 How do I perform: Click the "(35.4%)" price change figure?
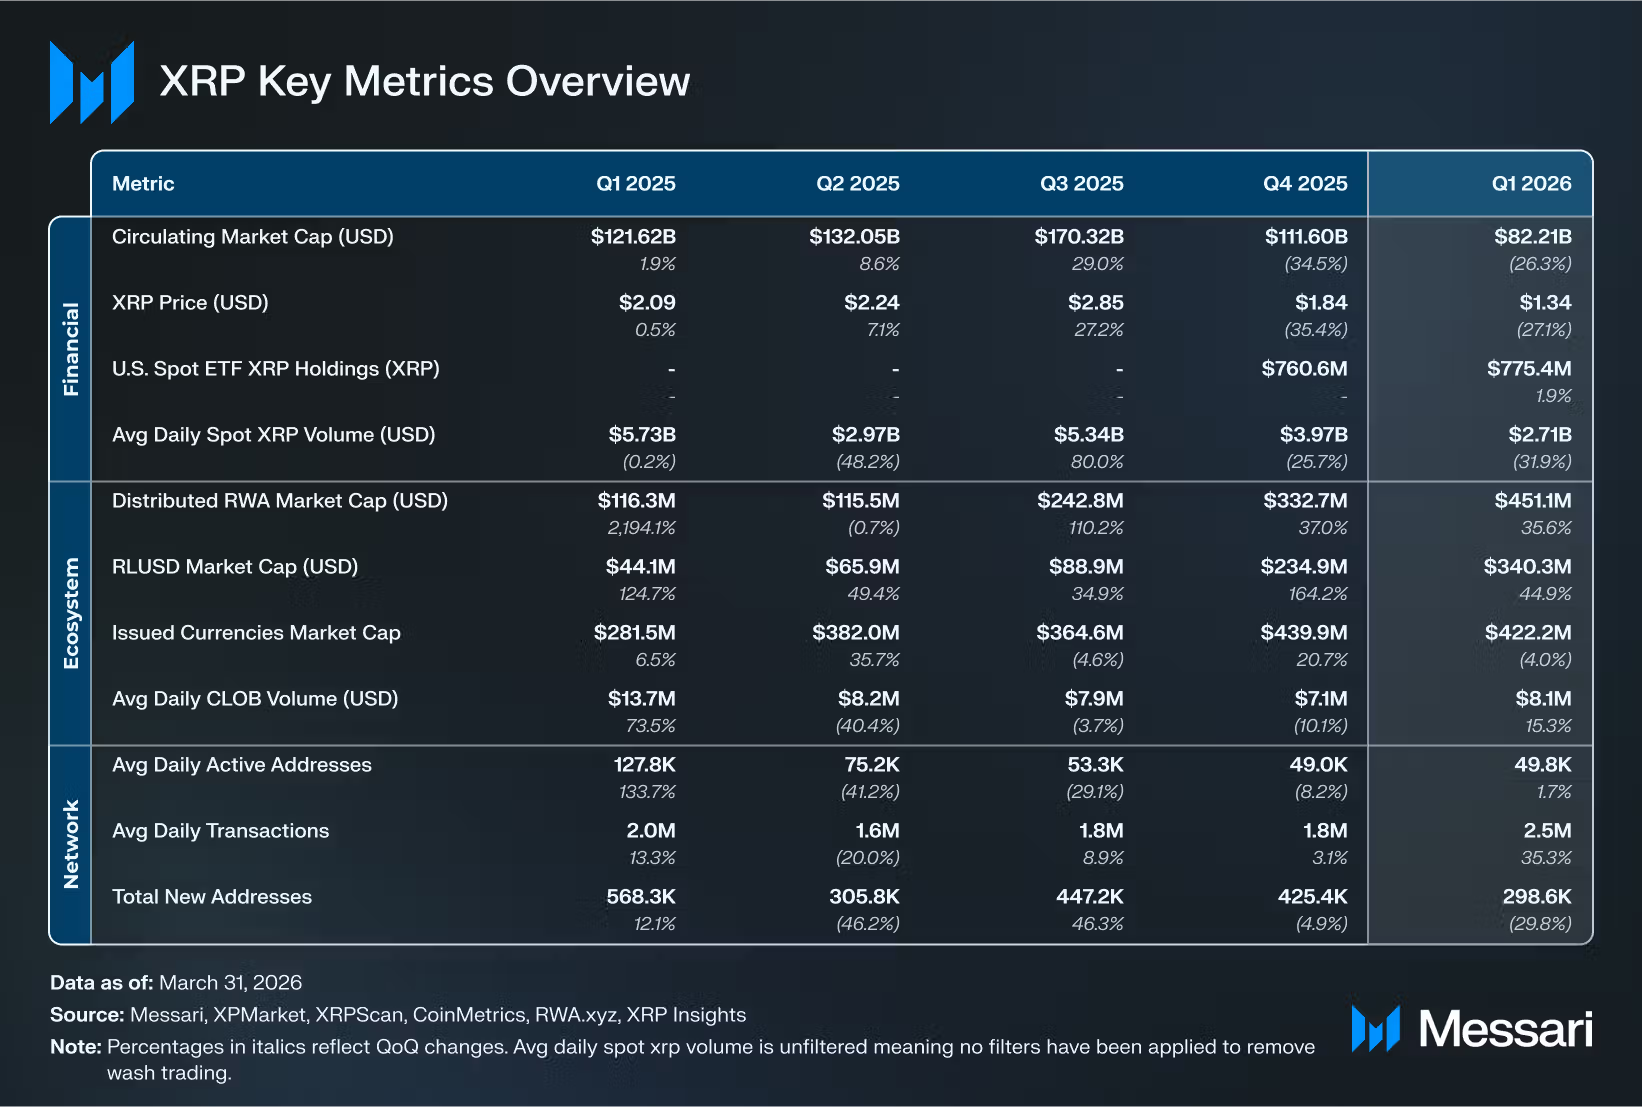(x=1316, y=330)
